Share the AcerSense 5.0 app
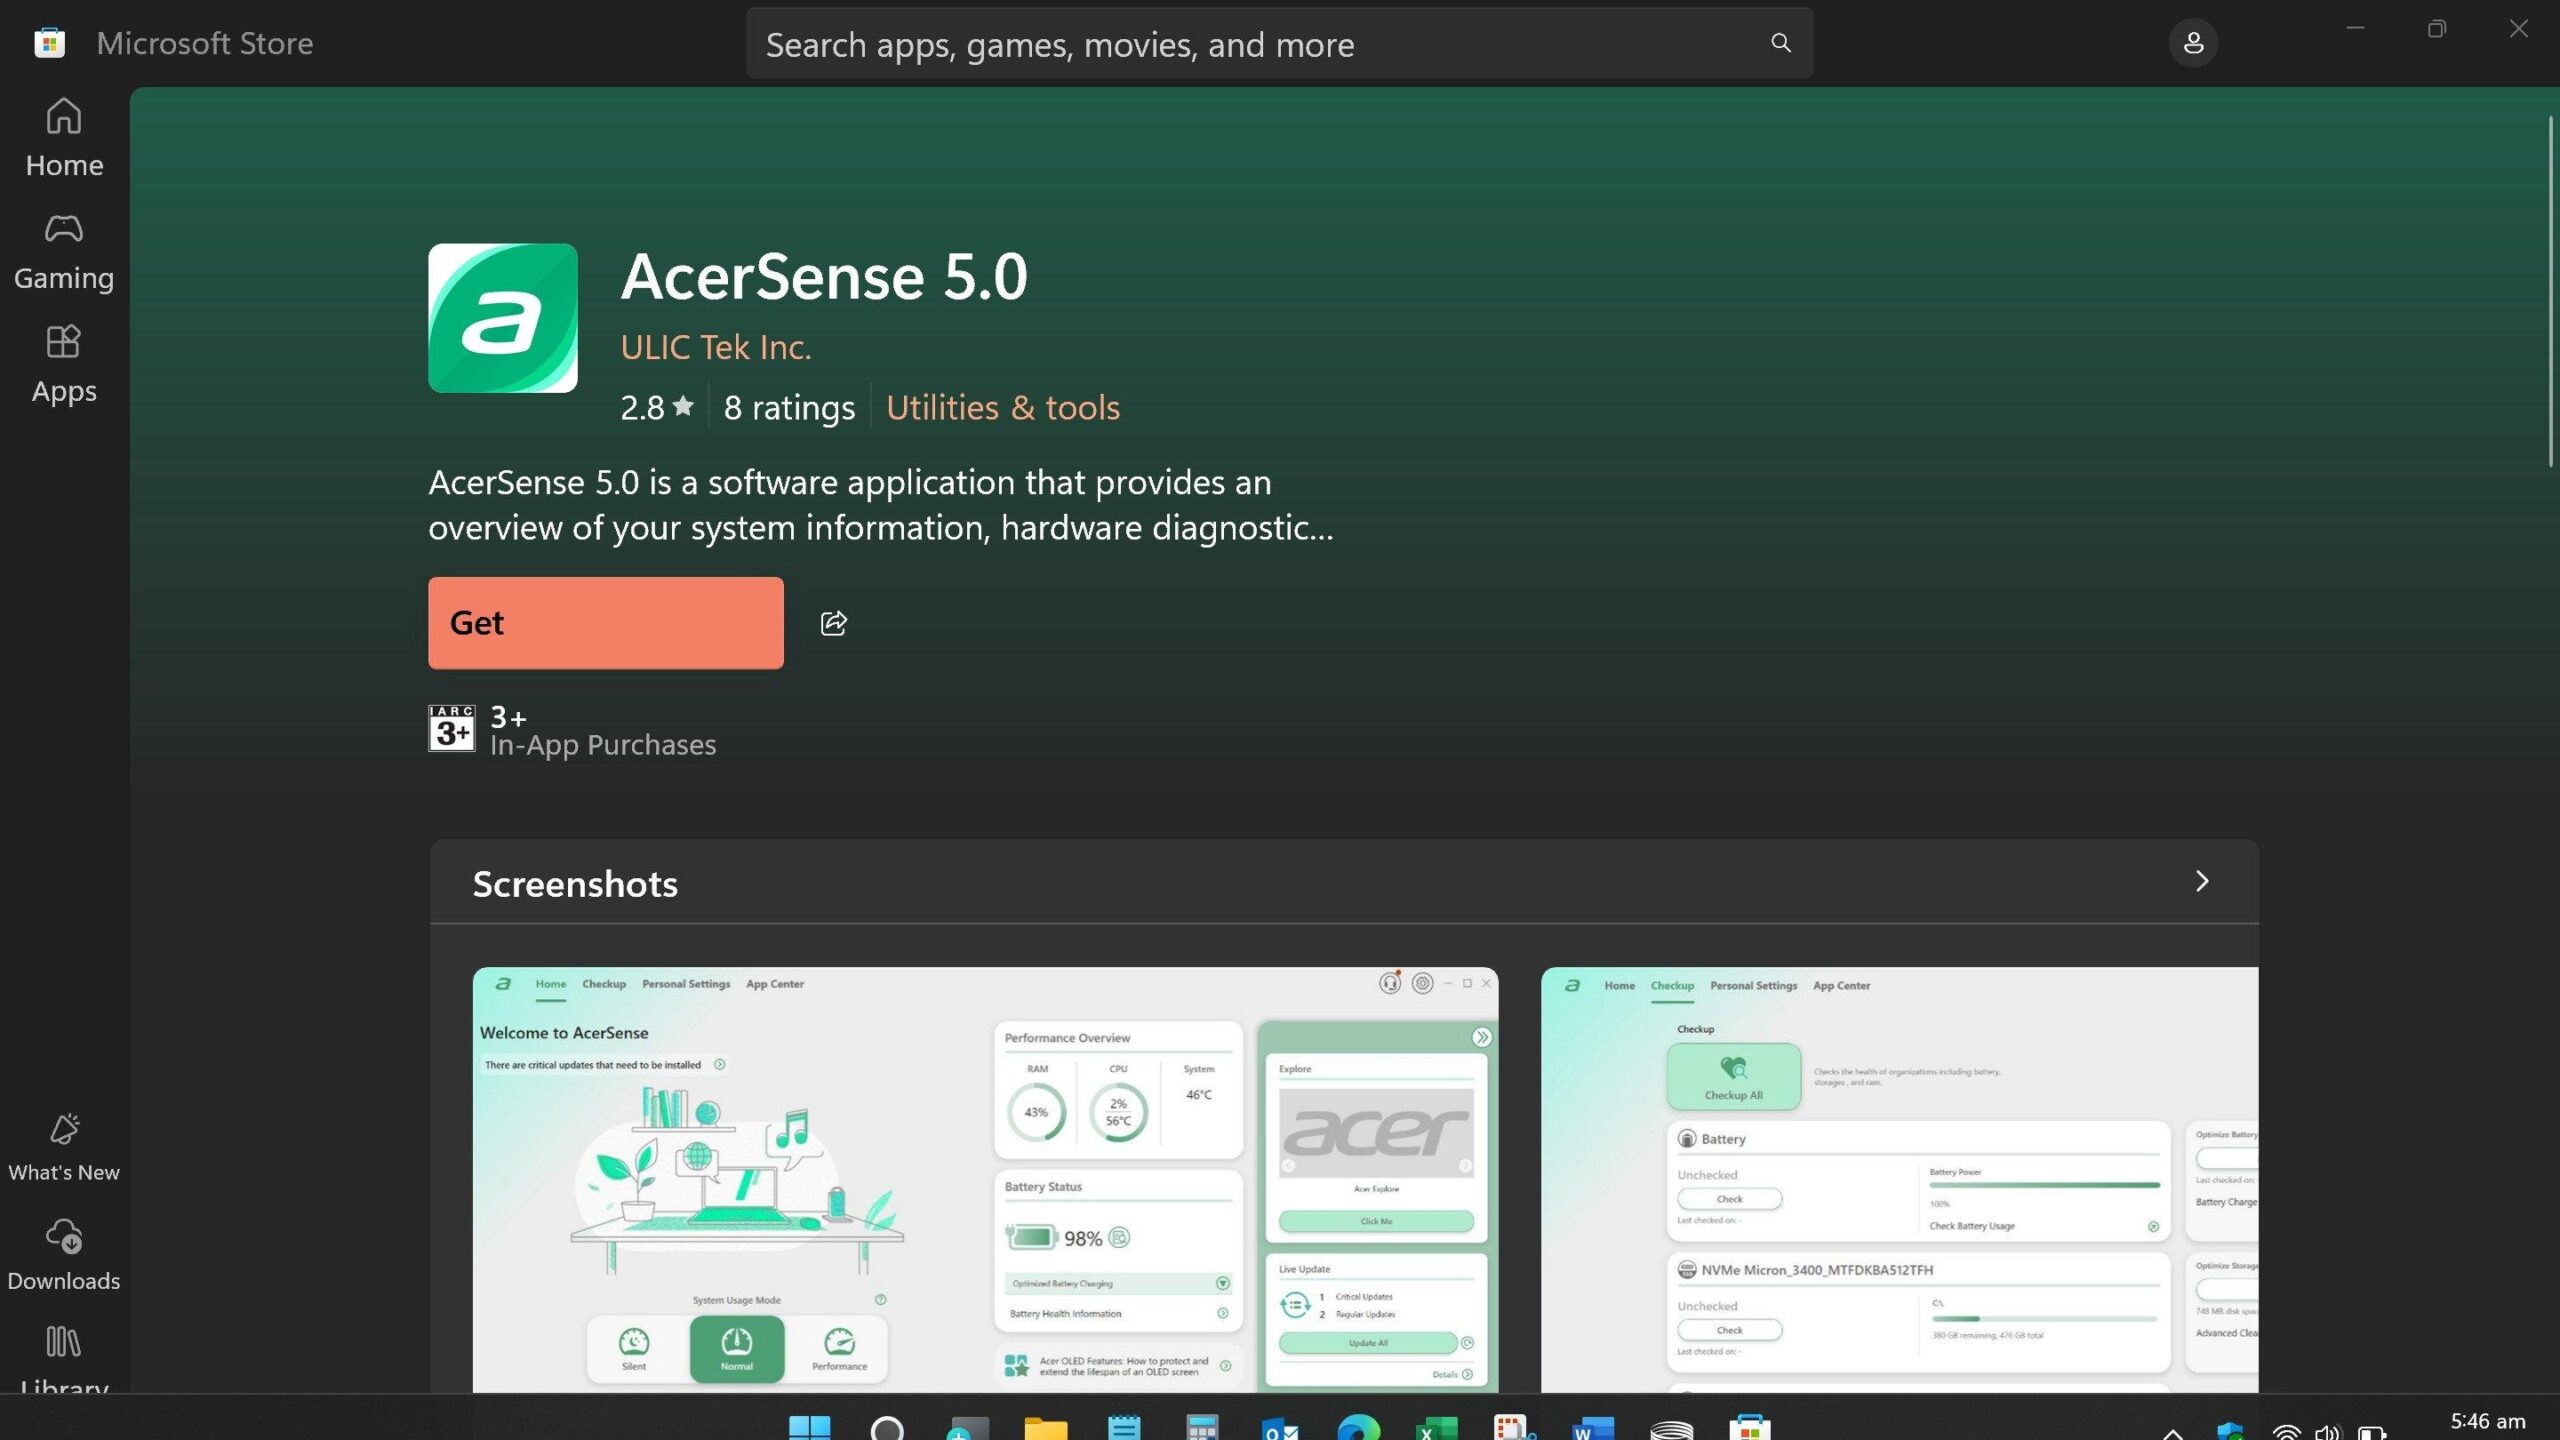The height and width of the screenshot is (1440, 2560). coord(833,622)
